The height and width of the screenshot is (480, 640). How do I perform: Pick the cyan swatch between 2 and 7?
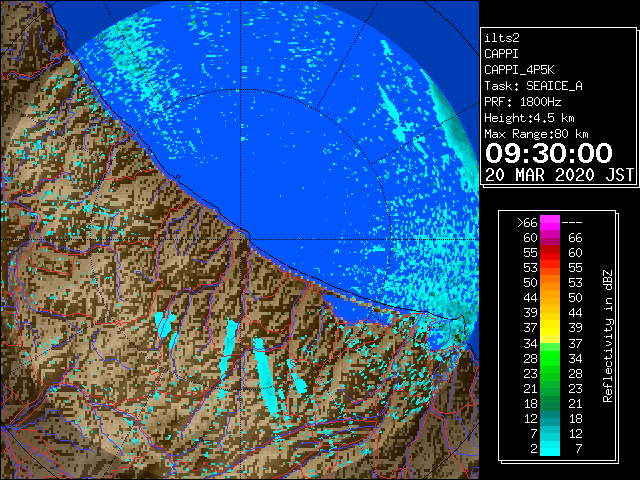point(550,448)
